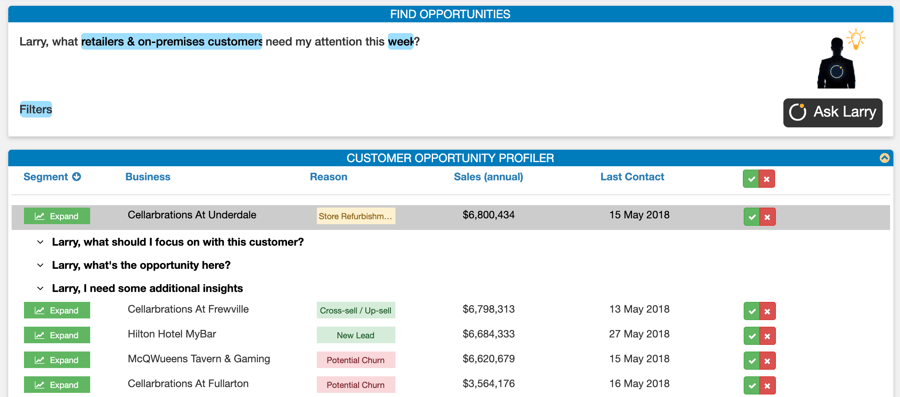Accept Hilton Hotel MyBar with green check
This screenshot has height=397, width=900.
(751, 335)
